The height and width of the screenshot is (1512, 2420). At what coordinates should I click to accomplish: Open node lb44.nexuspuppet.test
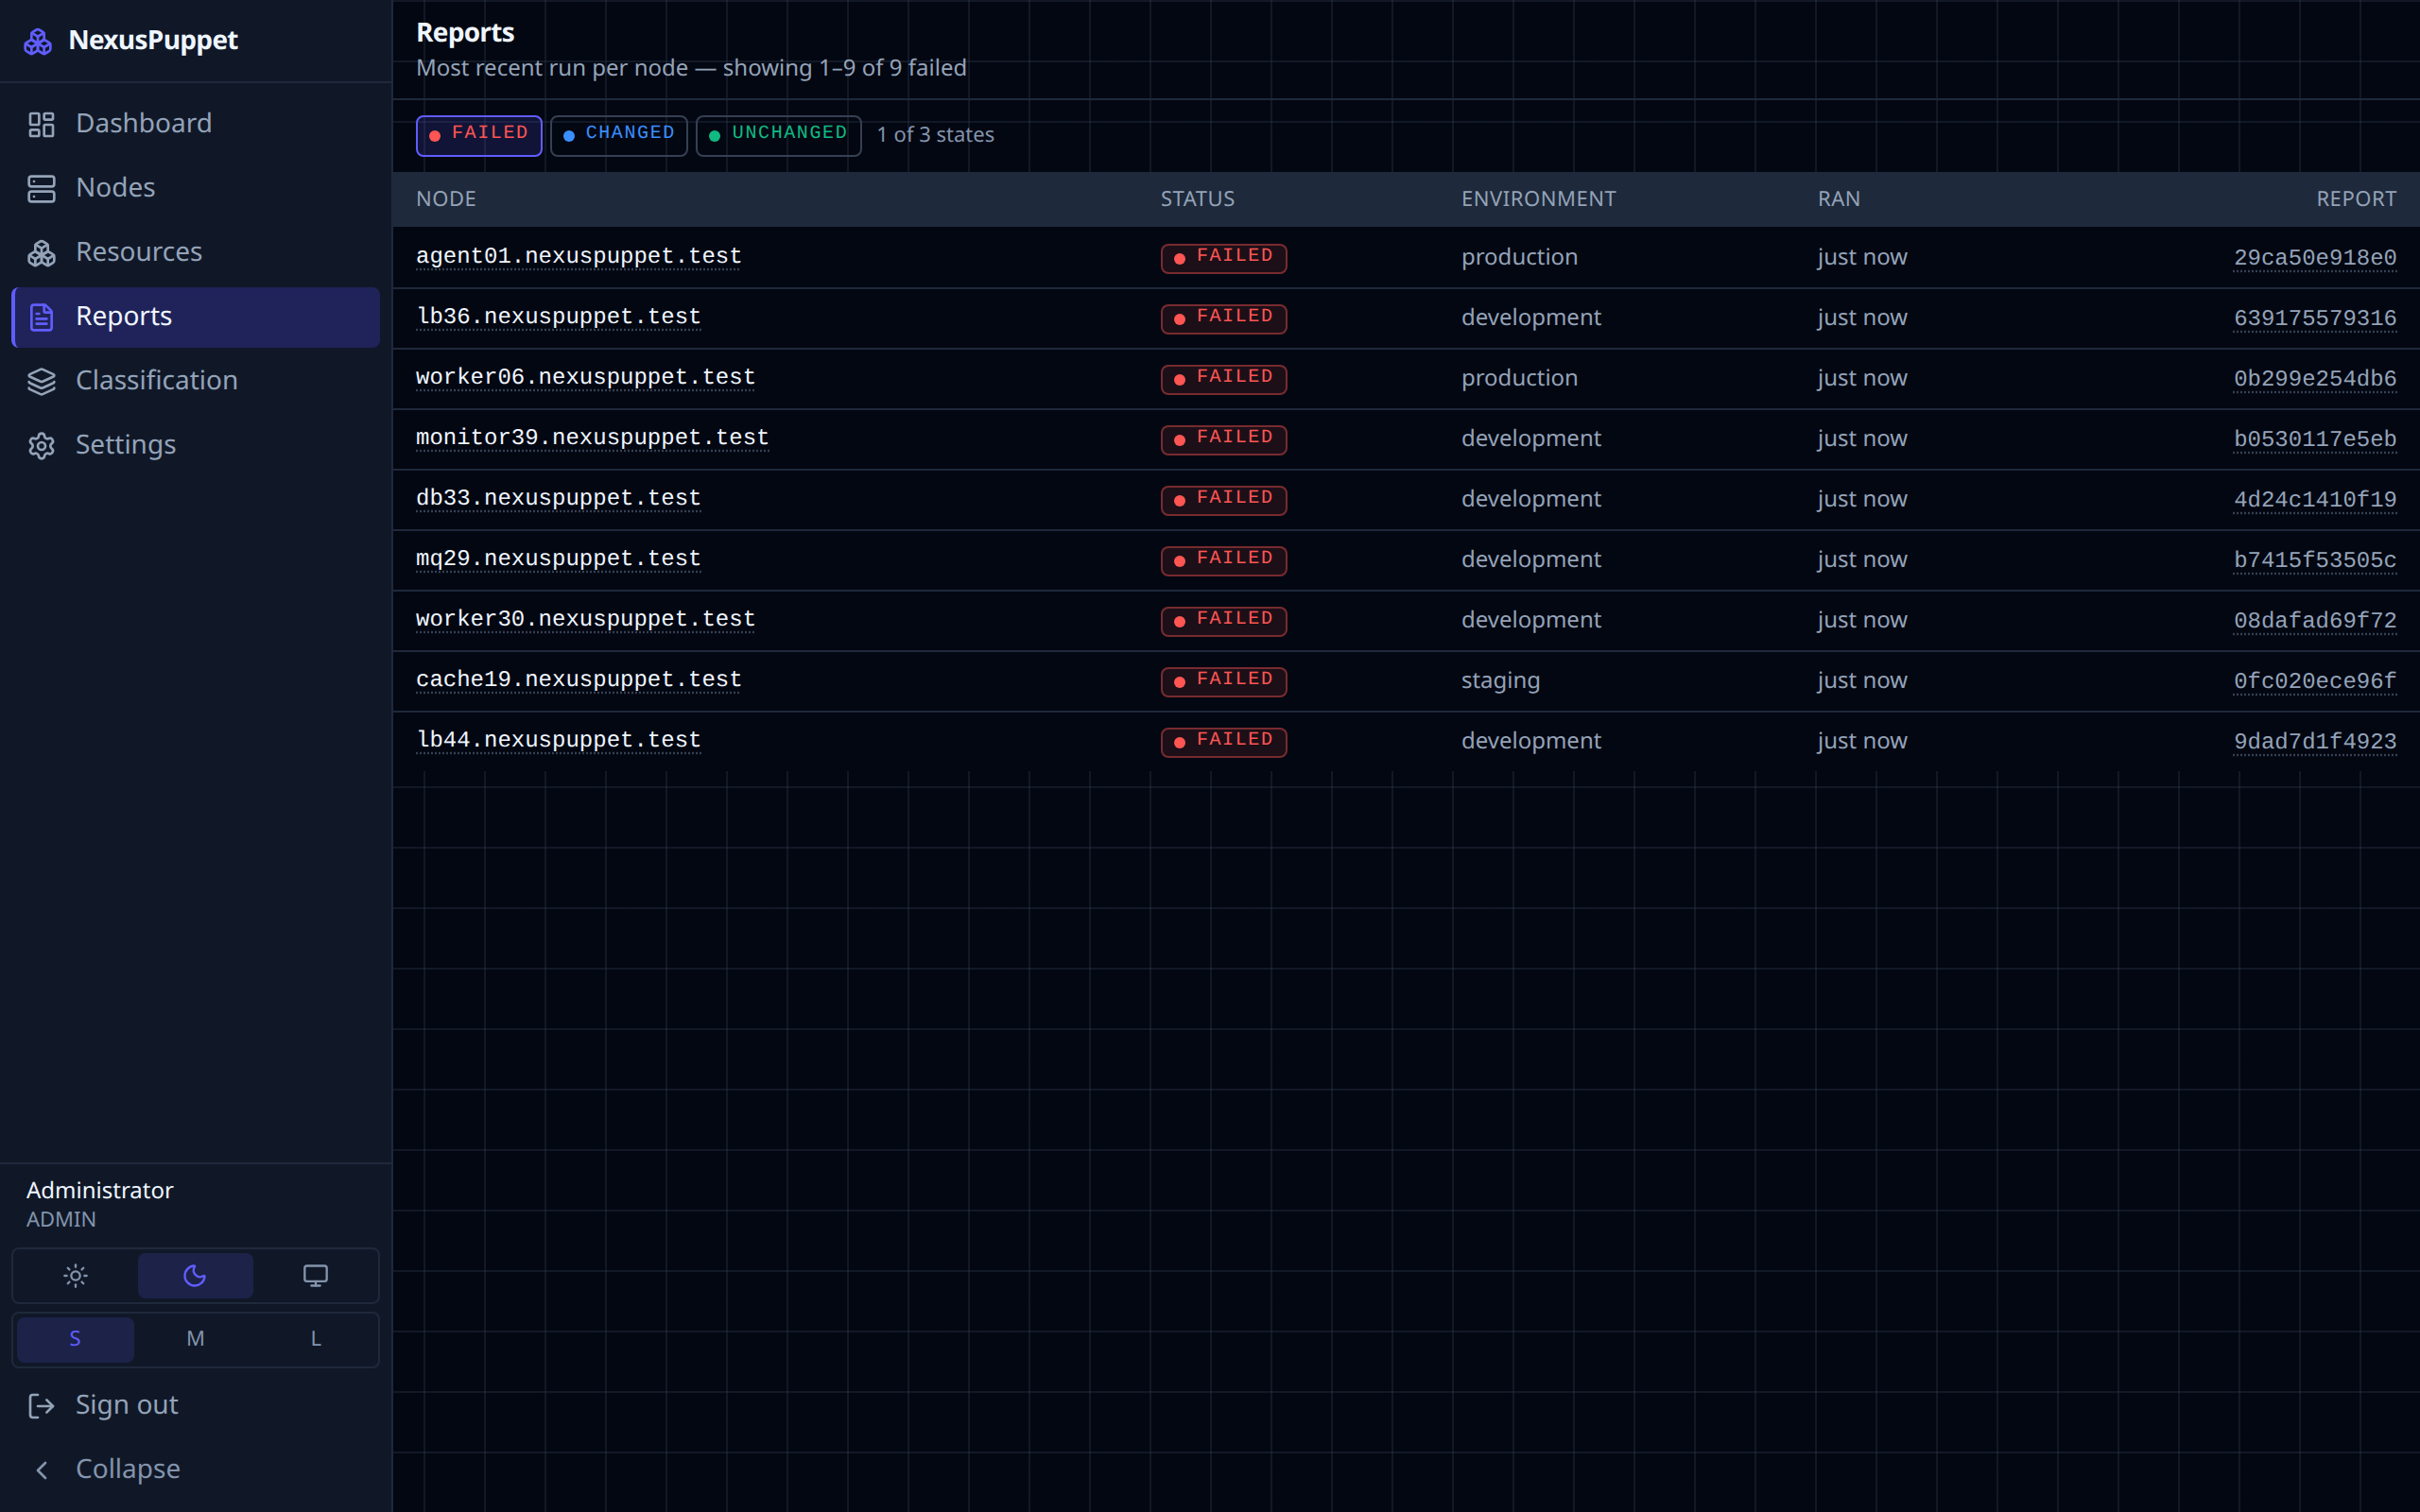click(x=558, y=741)
